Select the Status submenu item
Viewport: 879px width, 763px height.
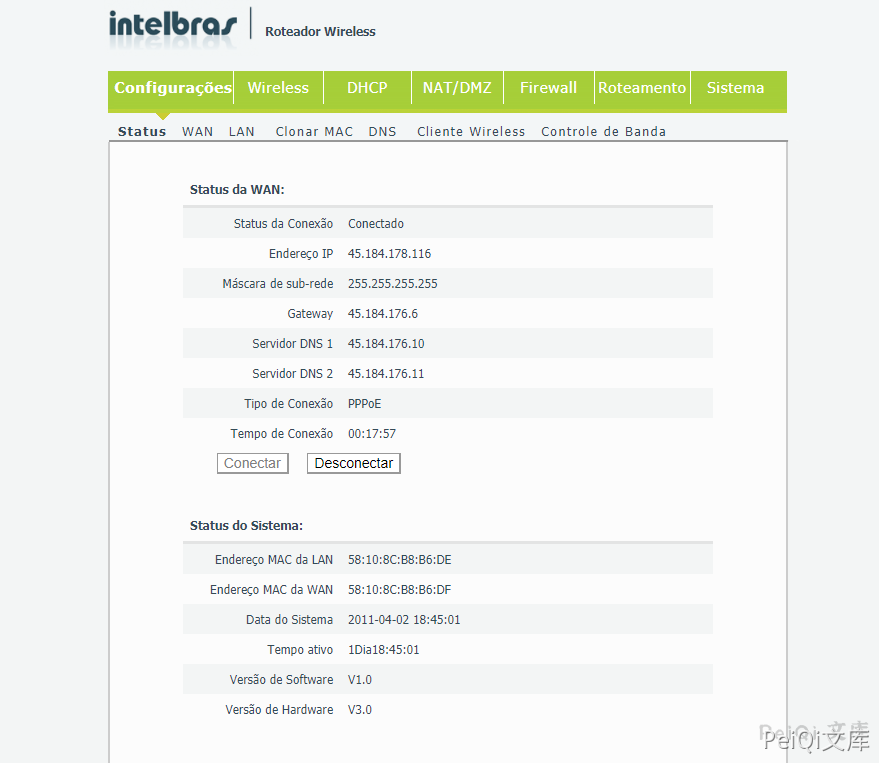142,132
